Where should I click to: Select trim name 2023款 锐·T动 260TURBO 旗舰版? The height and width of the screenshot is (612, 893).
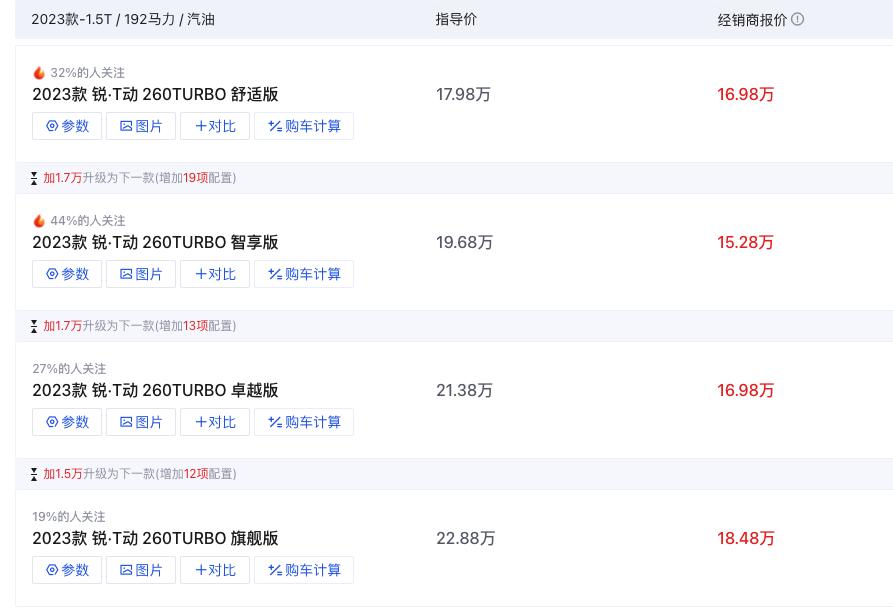[x=155, y=538]
